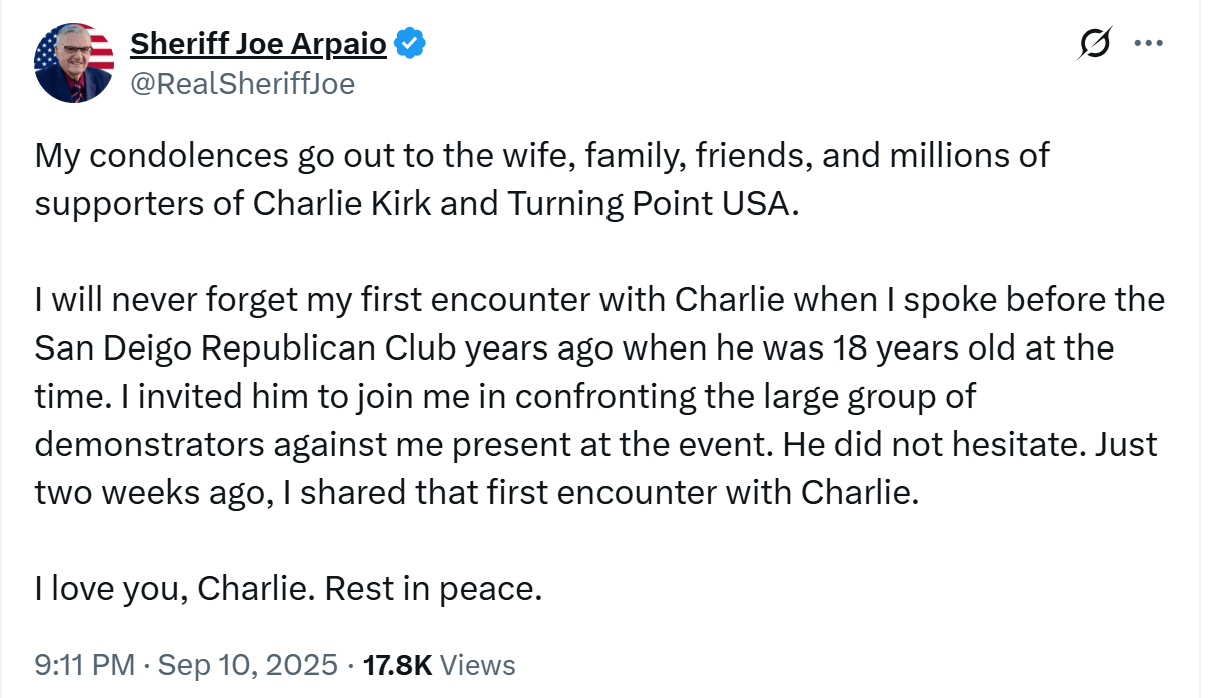Click the word Views beside the count
The height and width of the screenshot is (698, 1210).
pos(478,665)
